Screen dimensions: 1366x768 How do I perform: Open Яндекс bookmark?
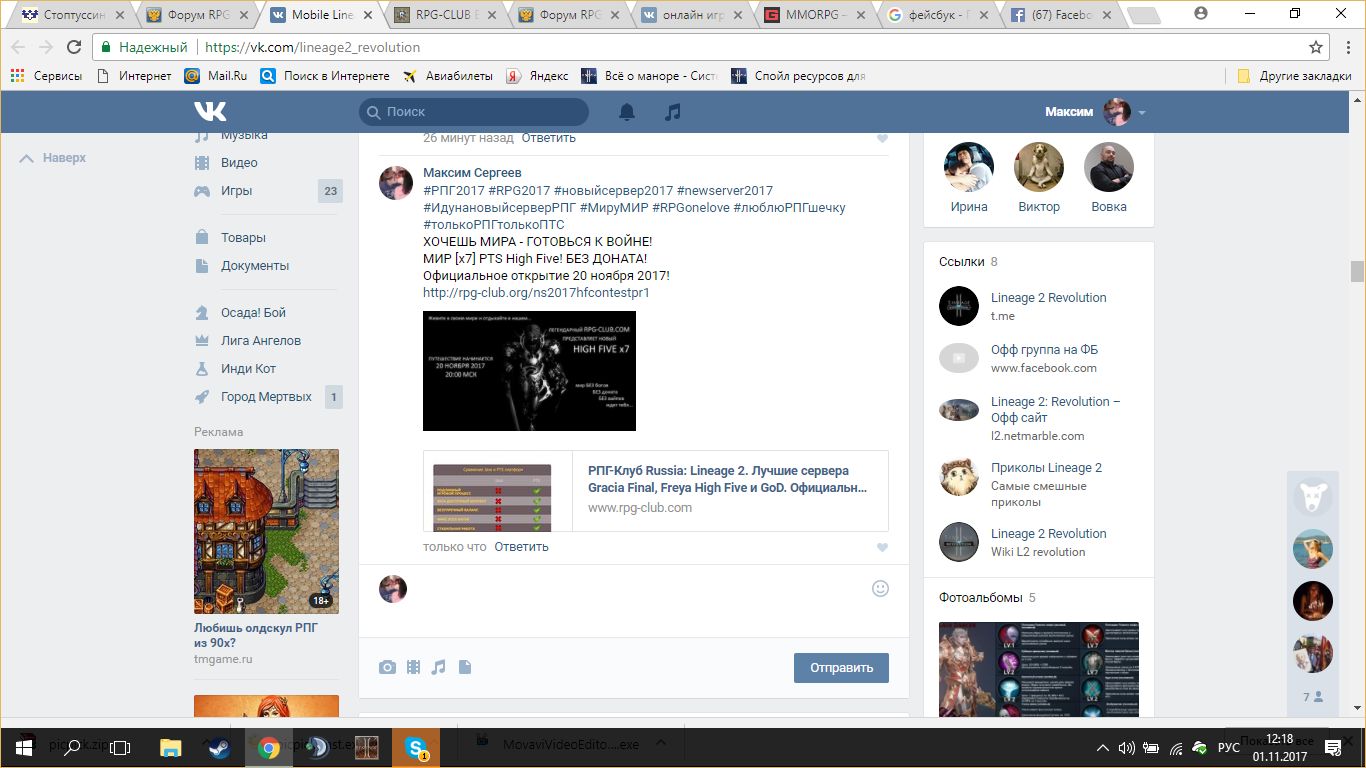[537, 76]
